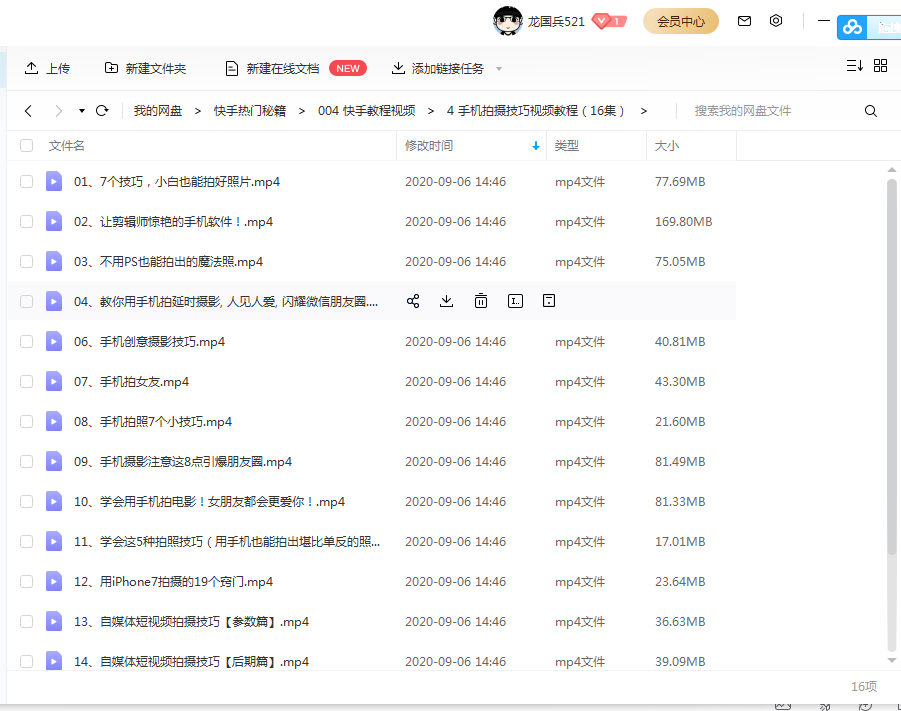Rename file 04

click(x=515, y=301)
